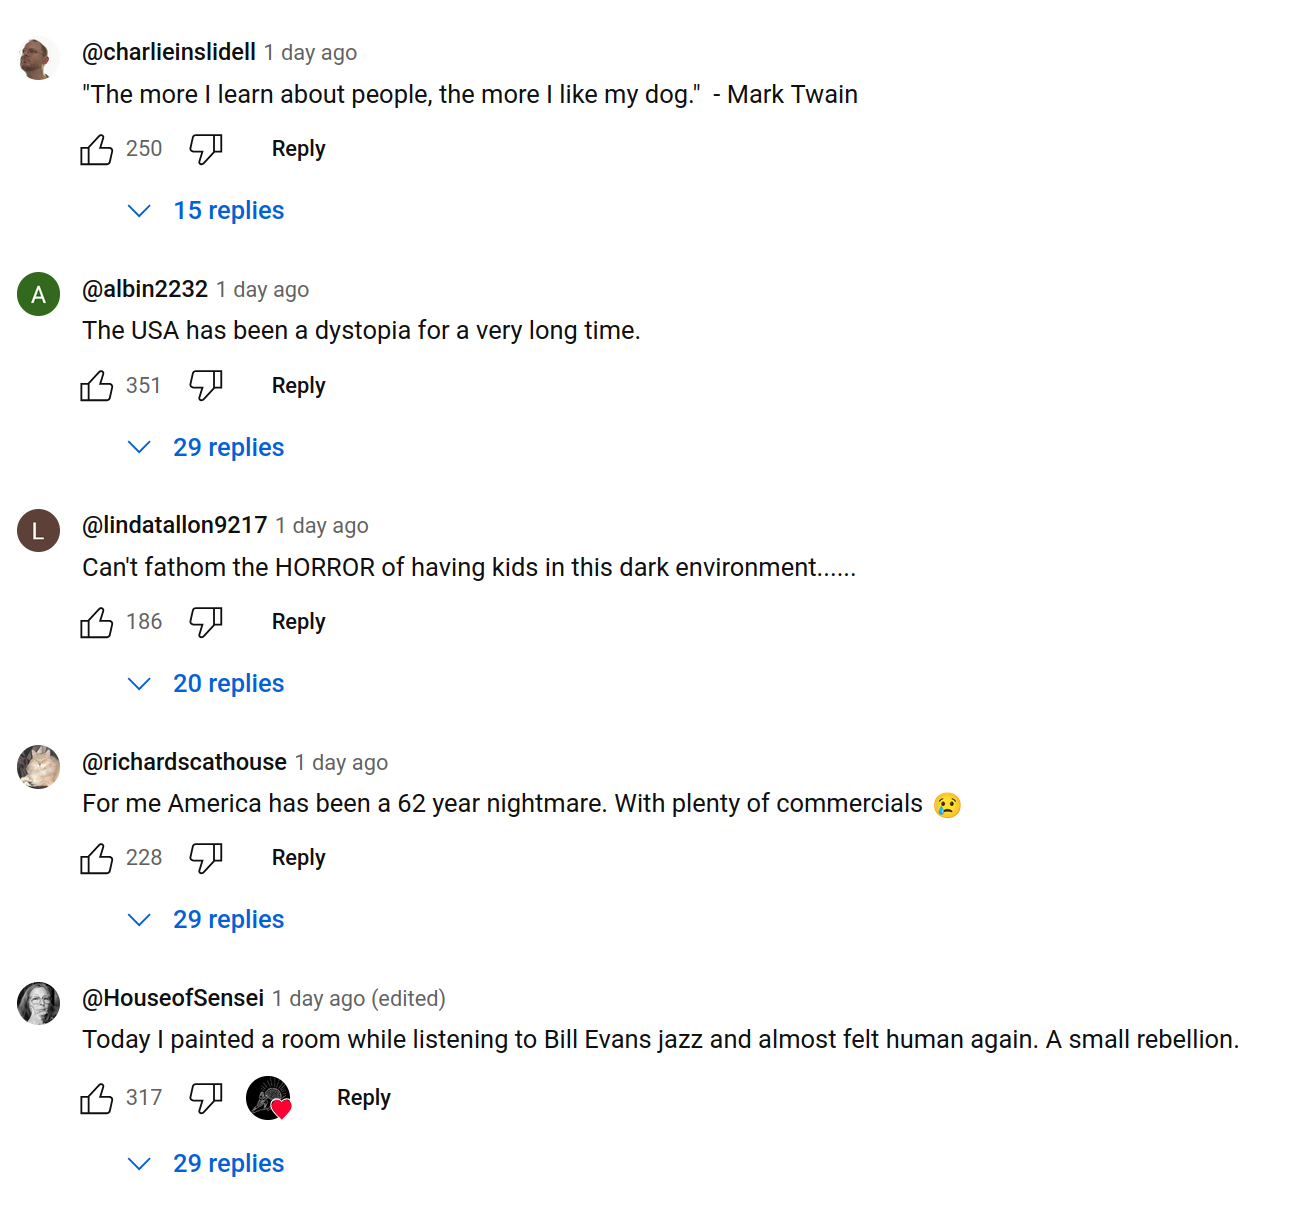Open @richardscathouse channel via username

184,762
